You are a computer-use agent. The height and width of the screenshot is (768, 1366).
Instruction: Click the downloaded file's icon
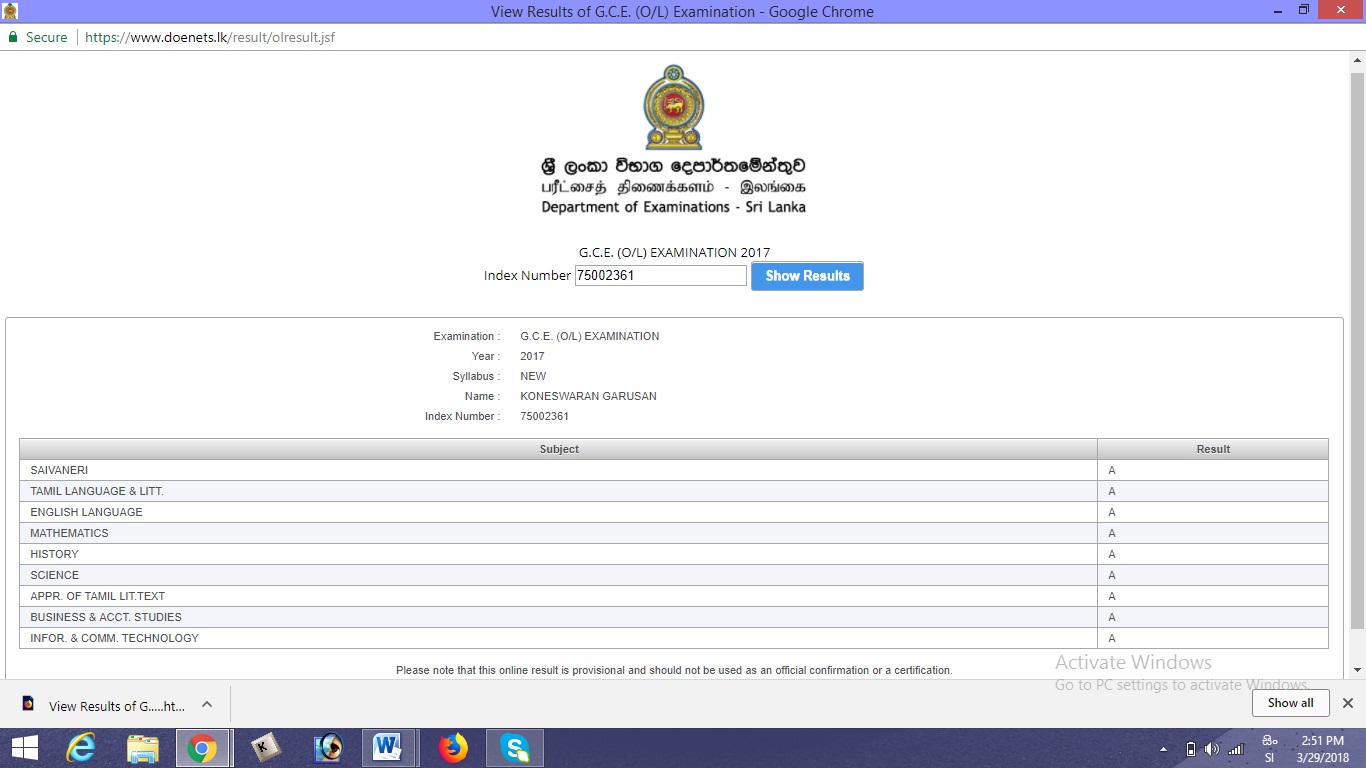pos(28,704)
